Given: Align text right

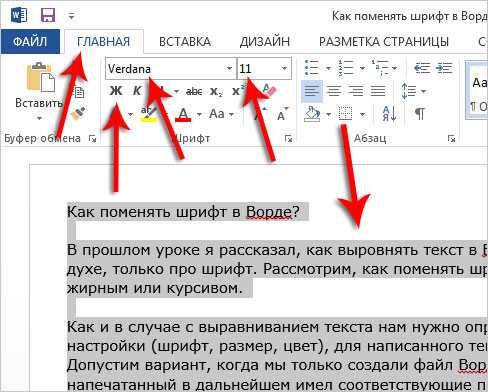Looking at the screenshot, I should tap(356, 91).
